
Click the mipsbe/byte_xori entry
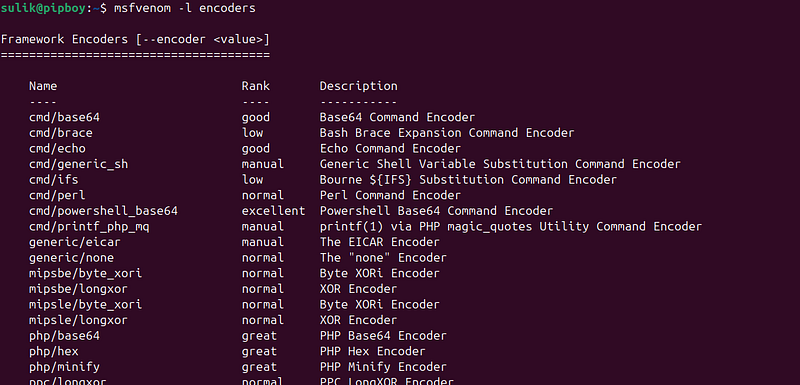(86, 273)
